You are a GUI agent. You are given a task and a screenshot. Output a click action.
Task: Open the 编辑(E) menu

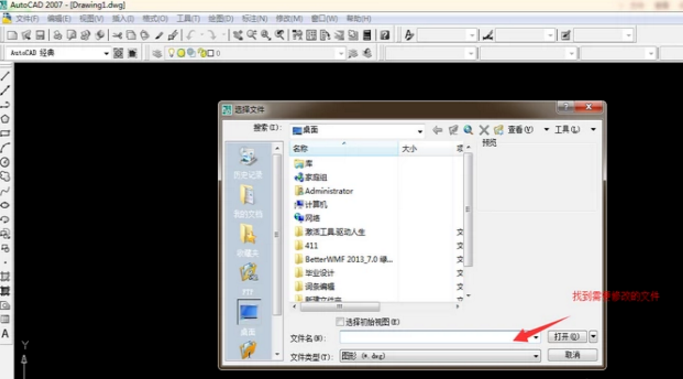pos(59,19)
